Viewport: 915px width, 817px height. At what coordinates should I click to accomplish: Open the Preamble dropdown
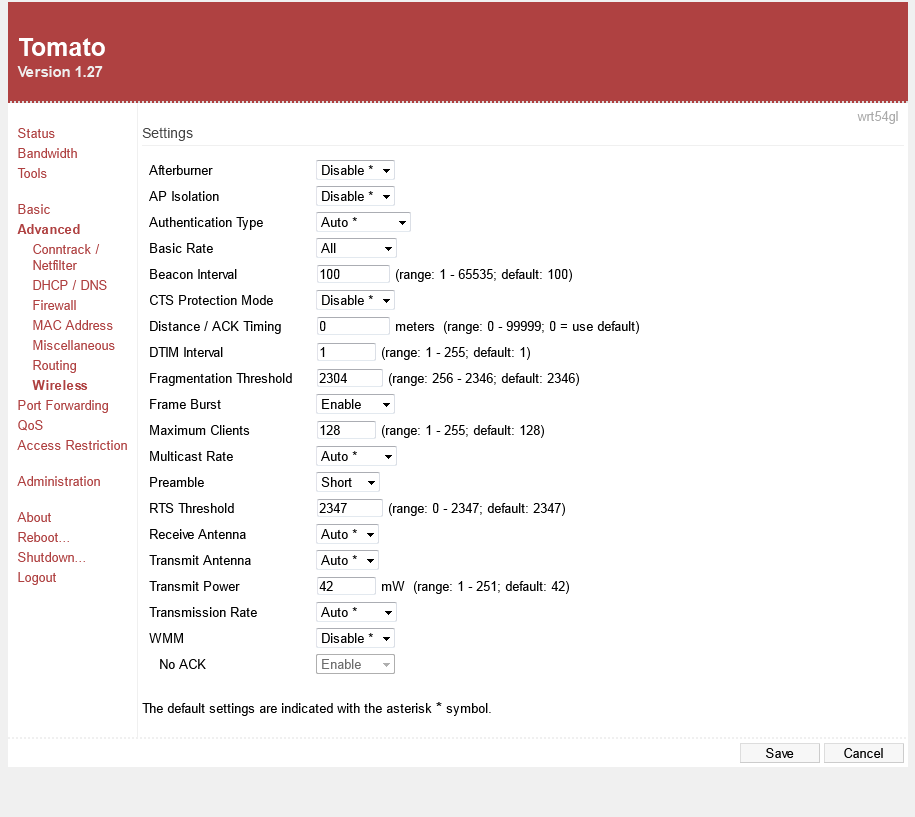click(x=348, y=483)
